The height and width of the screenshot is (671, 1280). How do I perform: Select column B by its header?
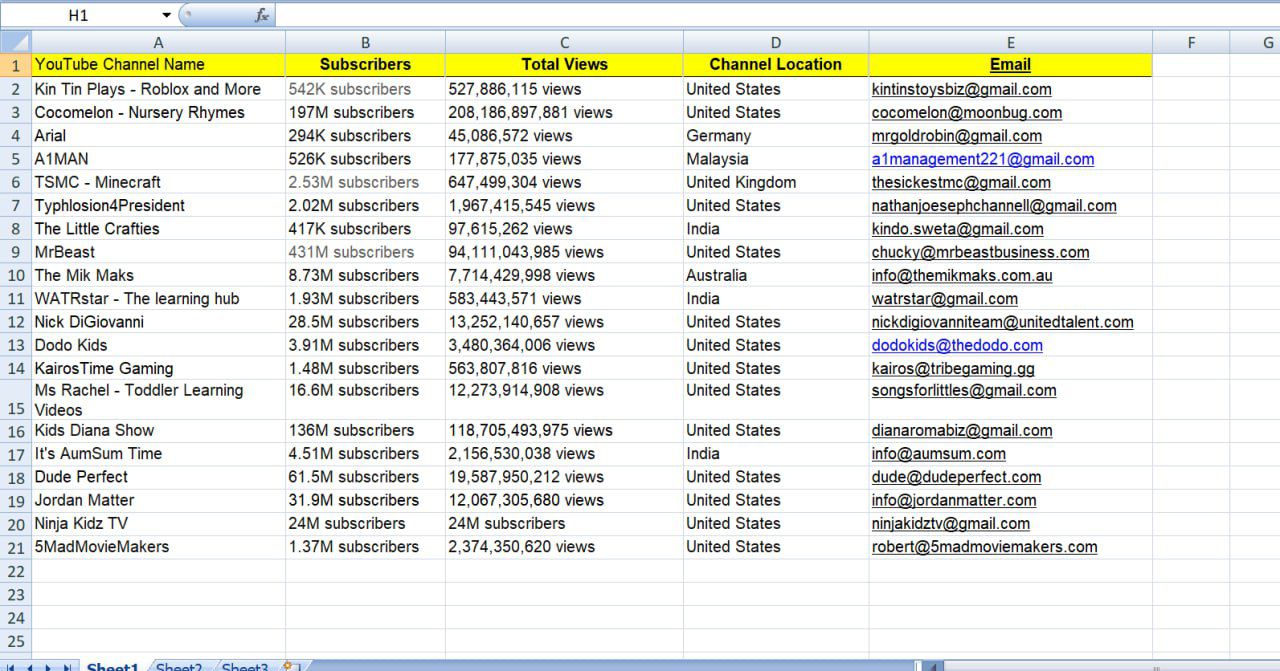(365, 42)
